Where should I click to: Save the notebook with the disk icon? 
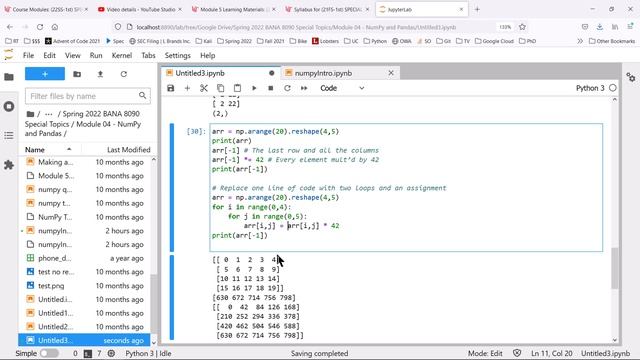[x=171, y=88]
